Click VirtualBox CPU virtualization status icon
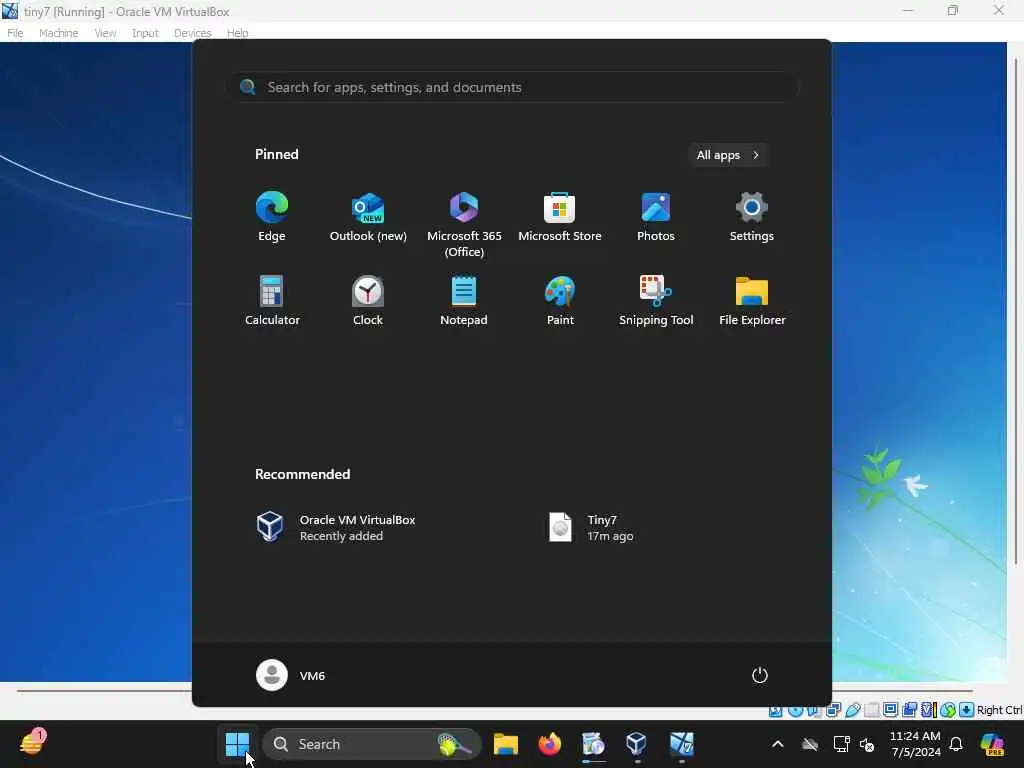This screenshot has width=1024, height=768. [928, 710]
